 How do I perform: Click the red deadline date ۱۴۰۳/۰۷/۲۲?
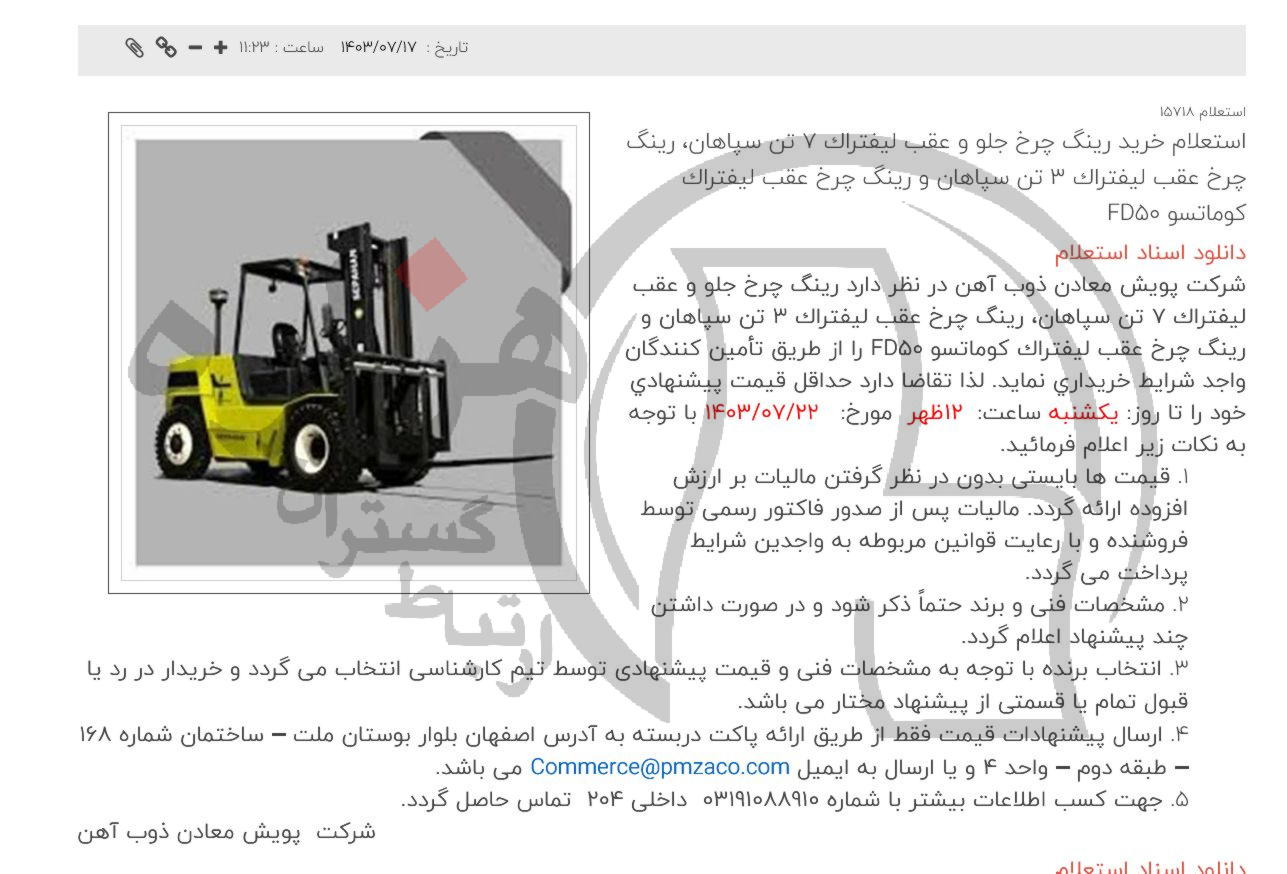pyautogui.click(x=762, y=413)
